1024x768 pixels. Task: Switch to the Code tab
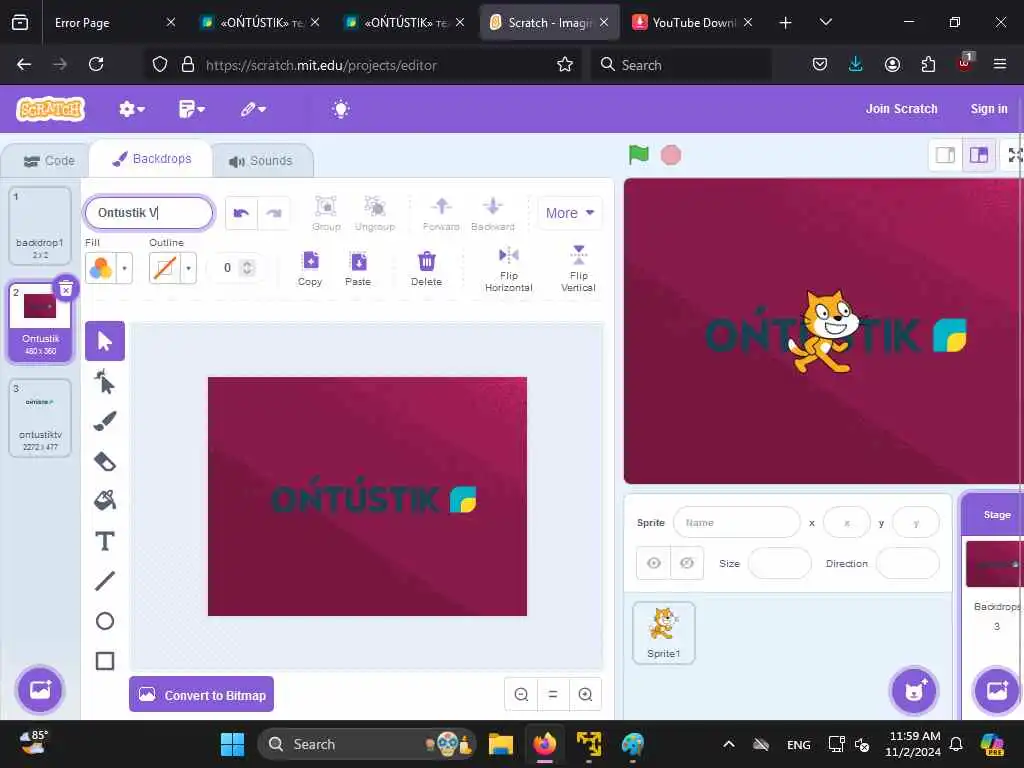pos(48,161)
